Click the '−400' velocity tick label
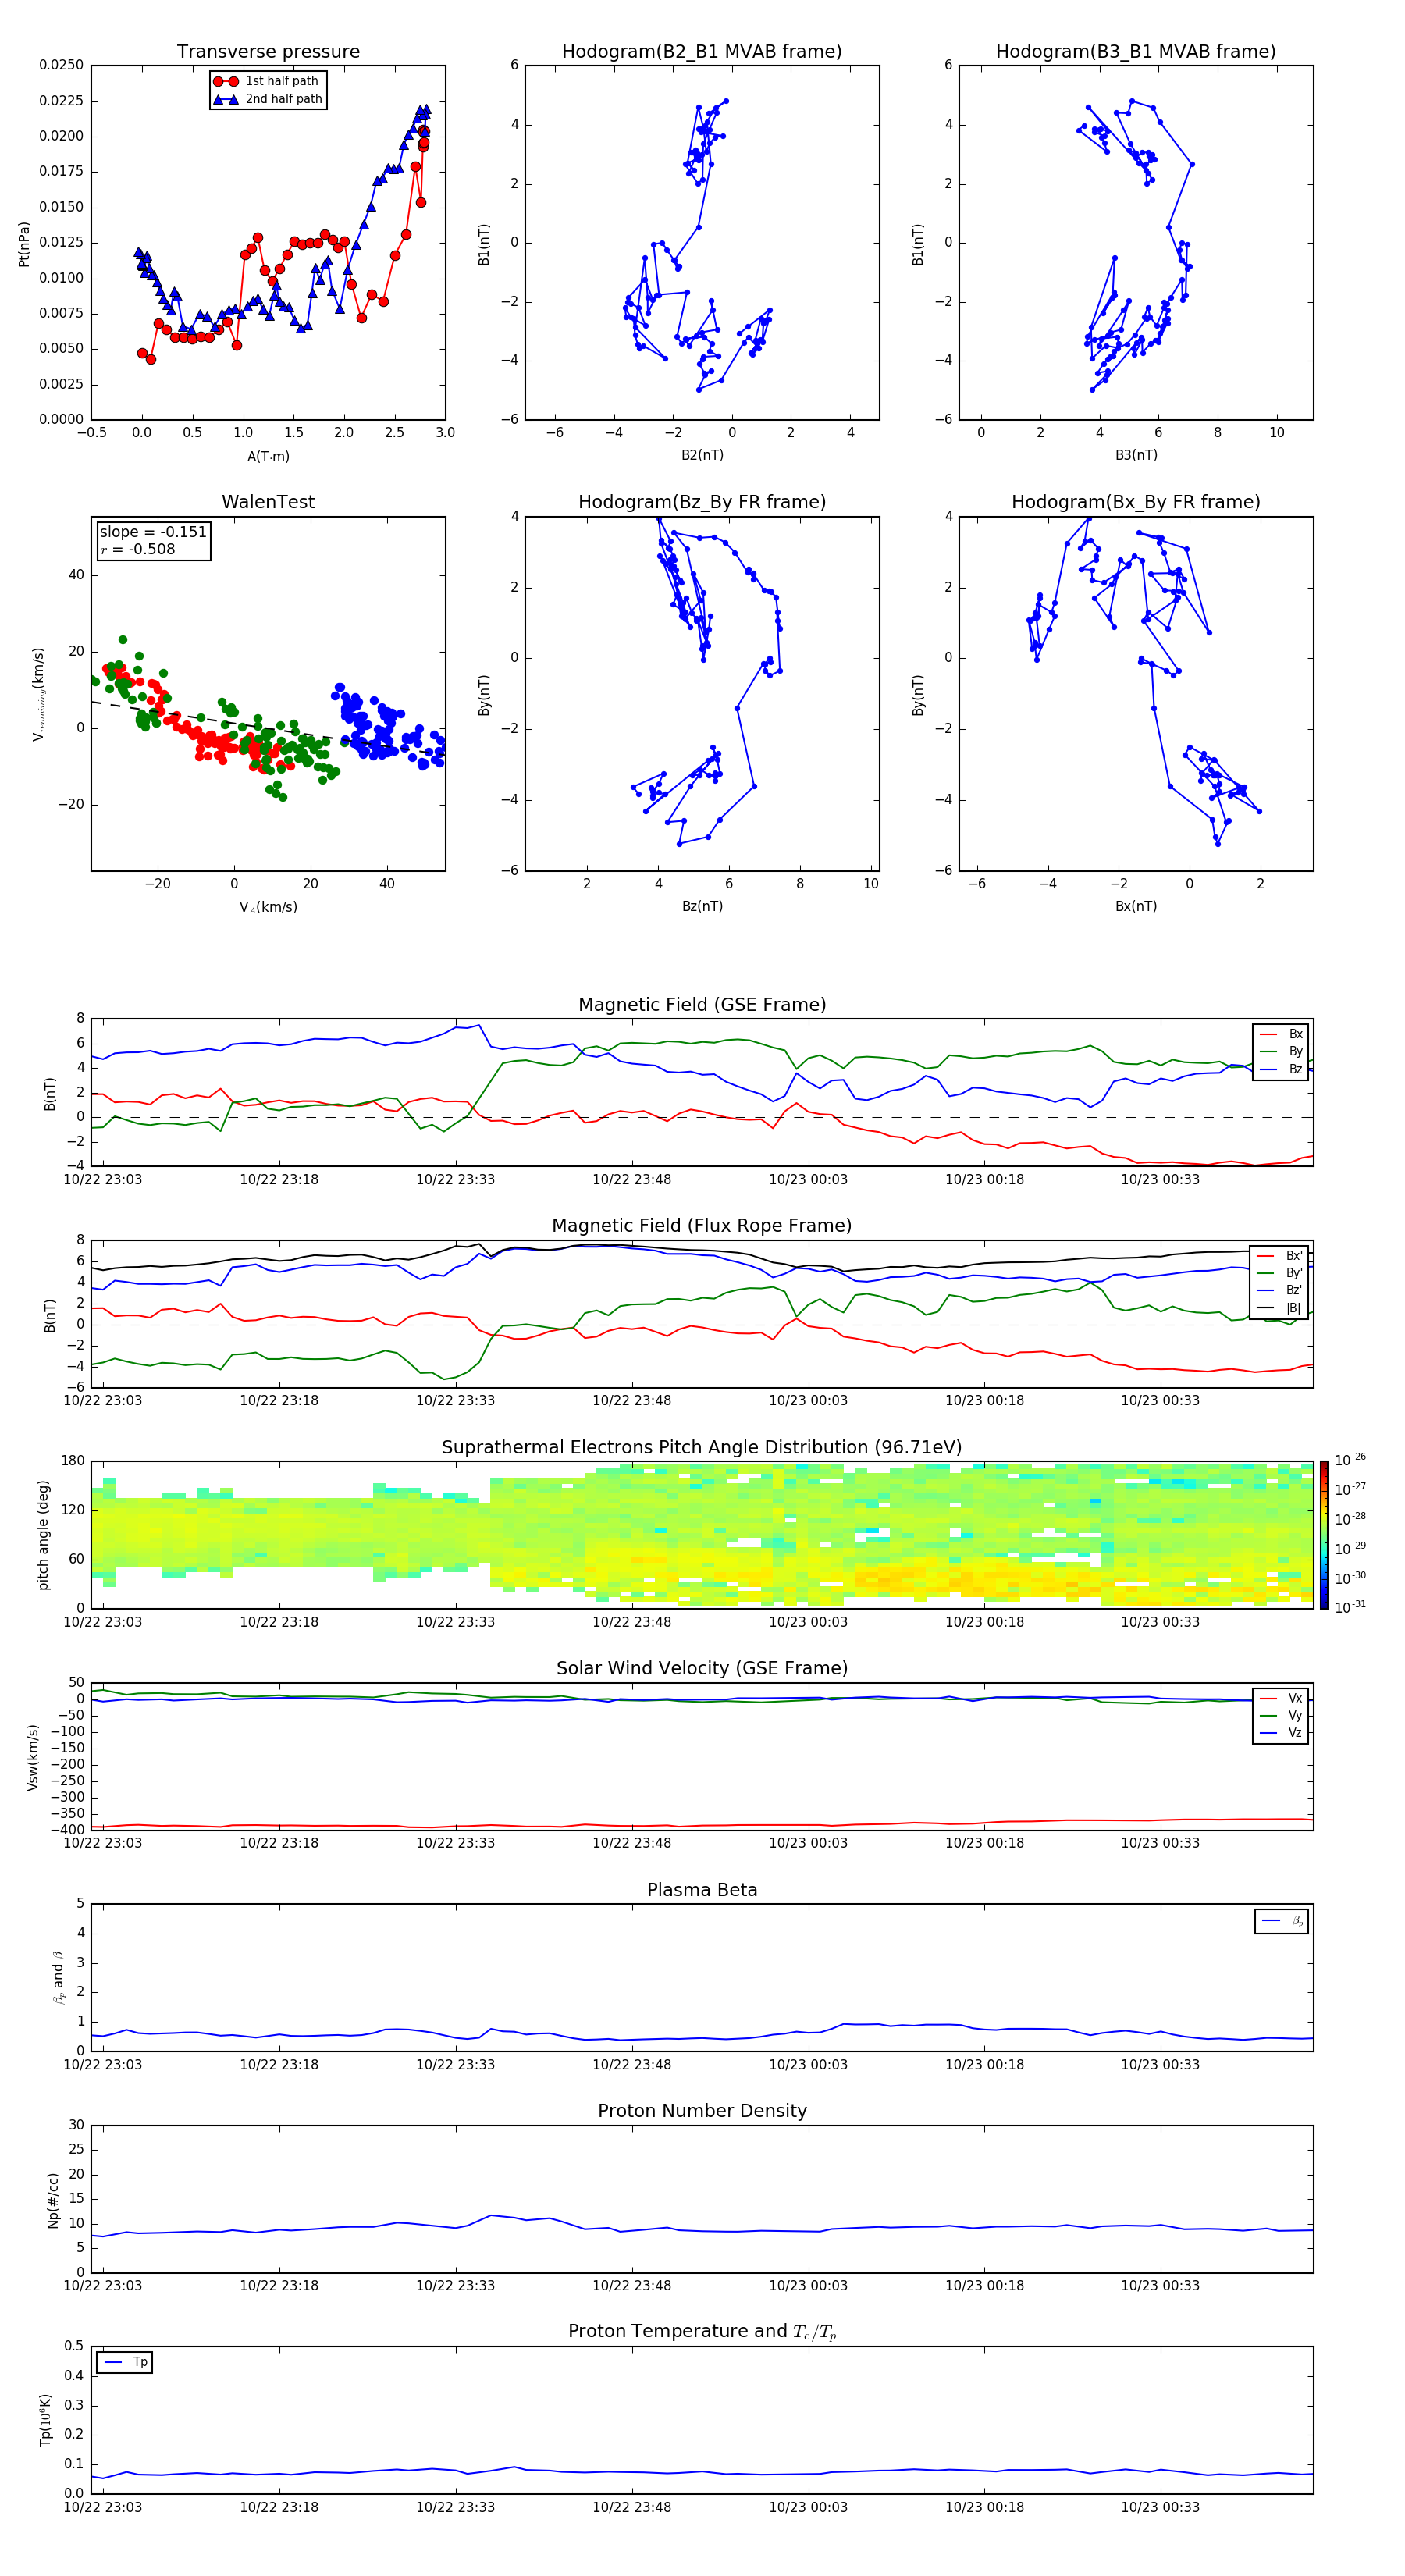Screen dimensions: 1405x2576 click(x=67, y=1829)
